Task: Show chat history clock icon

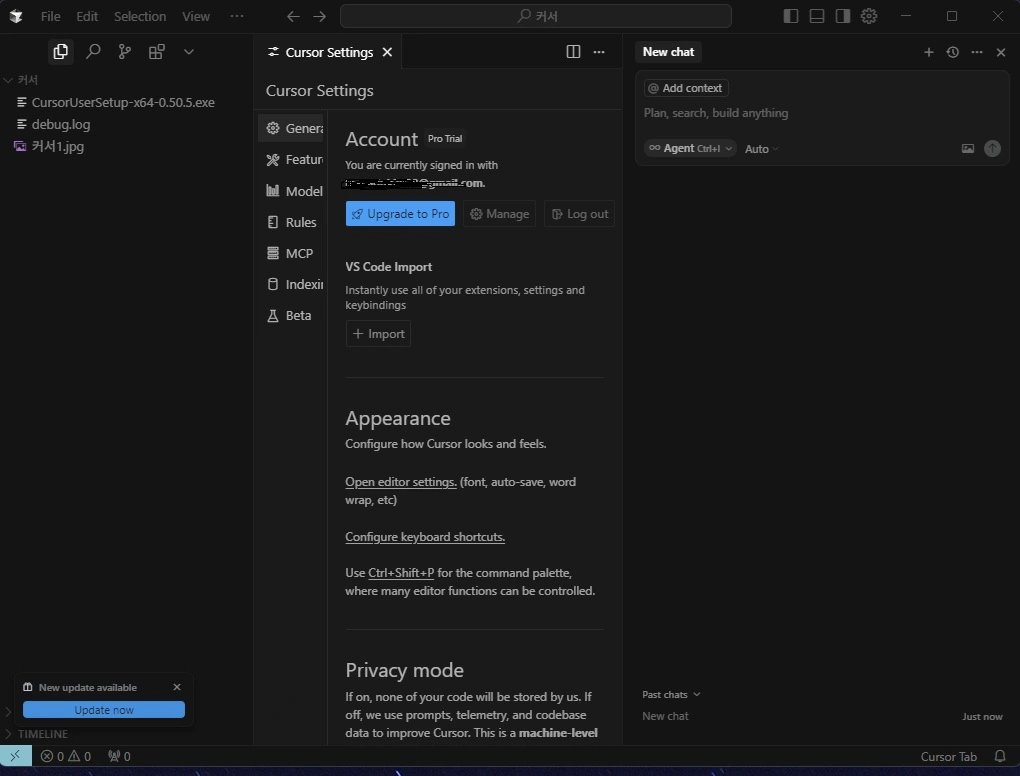Action: [952, 52]
